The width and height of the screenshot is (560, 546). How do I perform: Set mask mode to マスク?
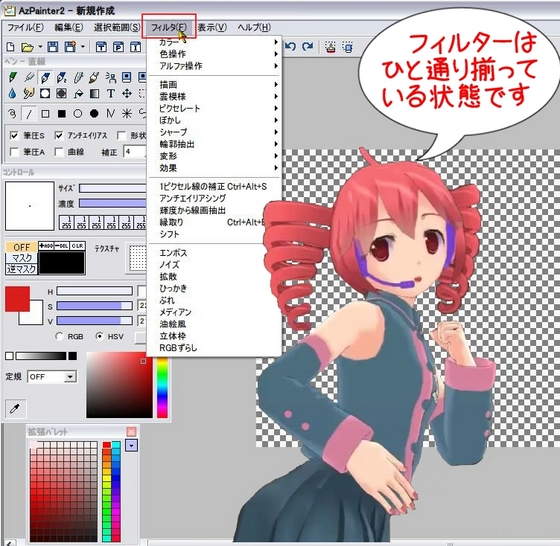[x=21, y=258]
